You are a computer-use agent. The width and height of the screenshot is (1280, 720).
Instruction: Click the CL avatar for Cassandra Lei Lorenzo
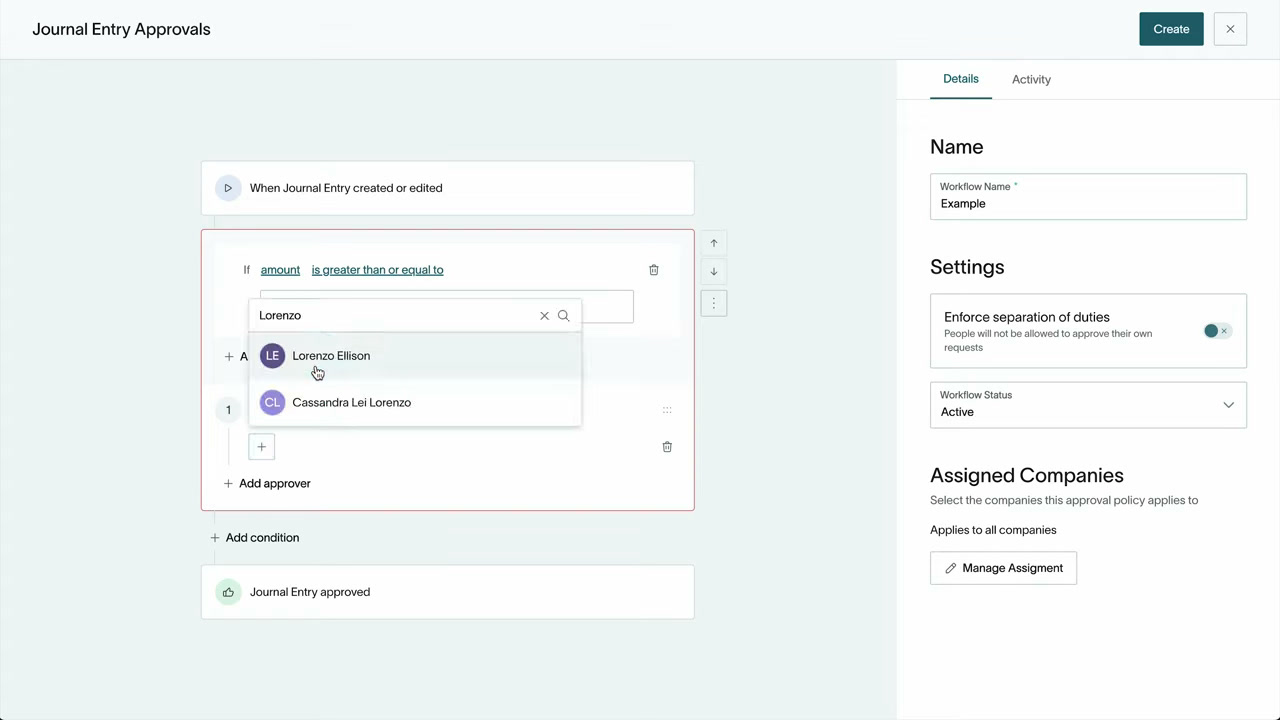pyautogui.click(x=272, y=402)
